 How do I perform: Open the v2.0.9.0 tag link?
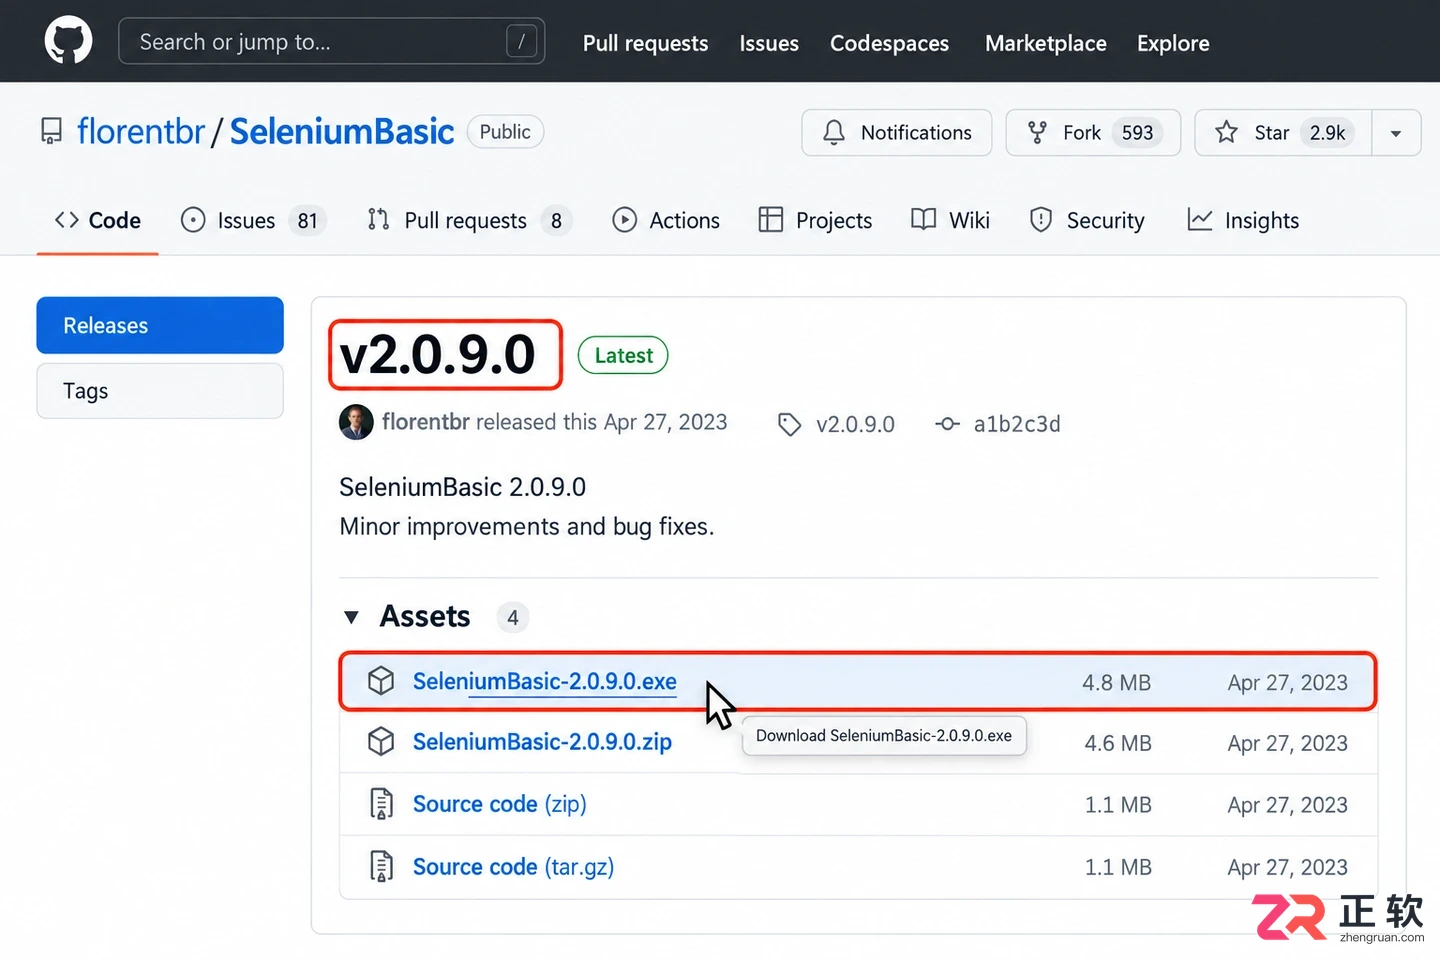pyautogui.click(x=855, y=424)
